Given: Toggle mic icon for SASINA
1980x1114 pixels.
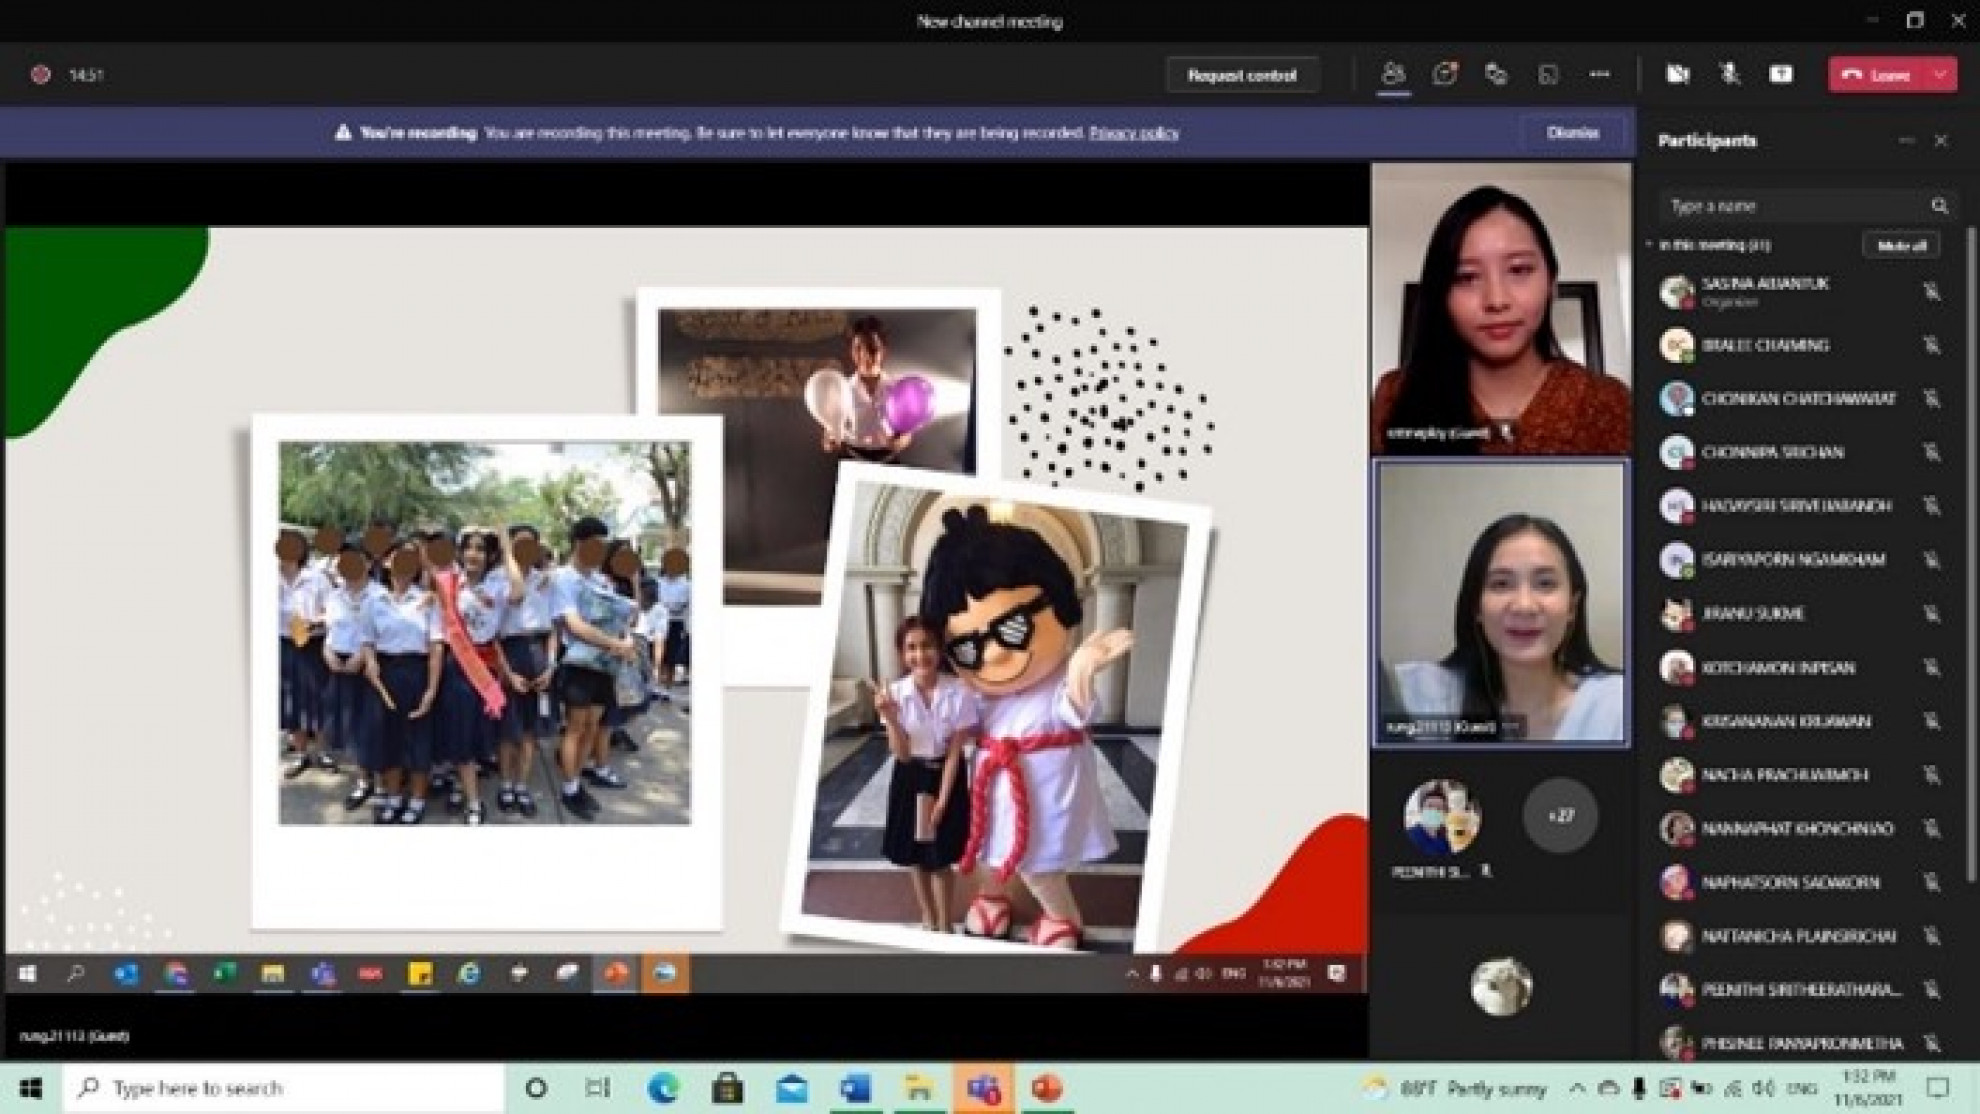Looking at the screenshot, I should (x=1932, y=291).
